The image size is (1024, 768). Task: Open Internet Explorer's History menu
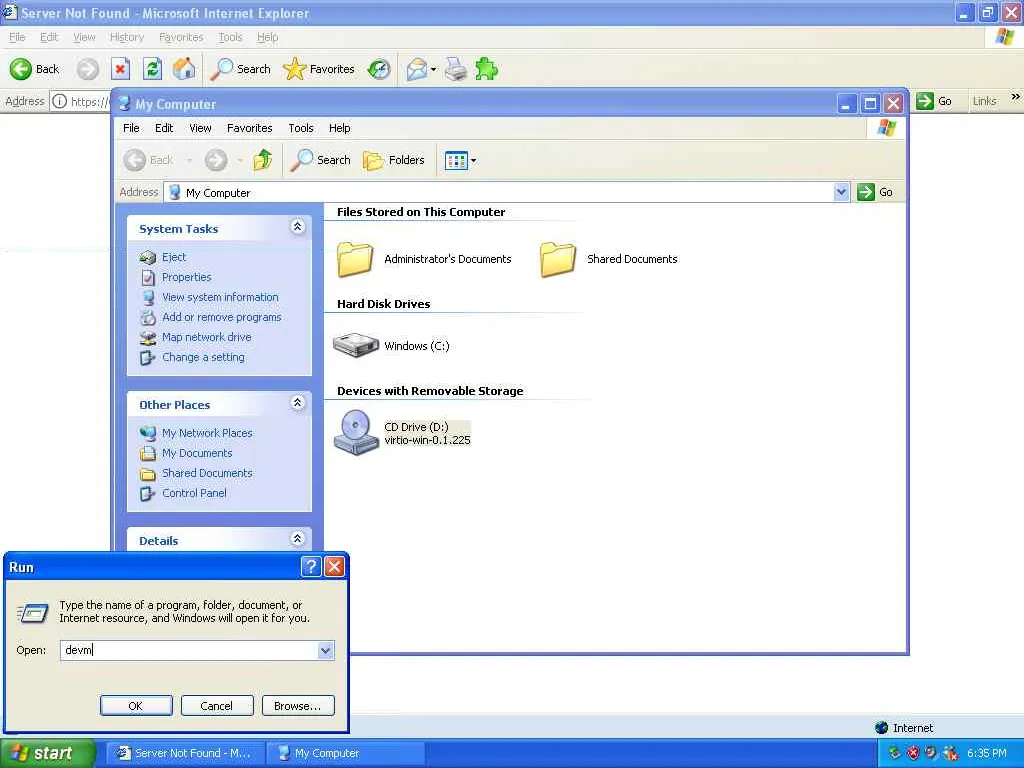coord(127,37)
